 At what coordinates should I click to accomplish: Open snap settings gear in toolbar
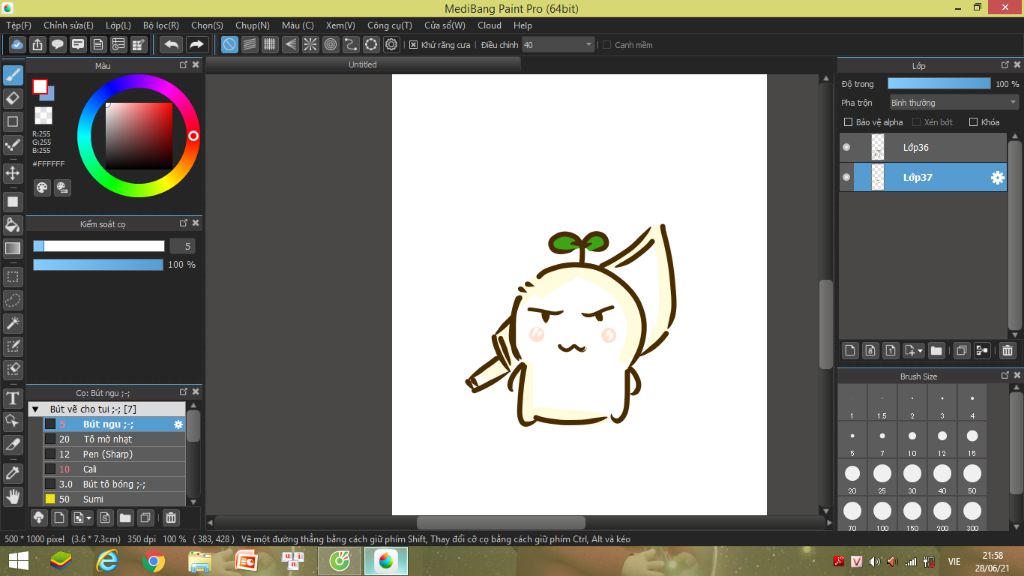pyautogui.click(x=391, y=44)
